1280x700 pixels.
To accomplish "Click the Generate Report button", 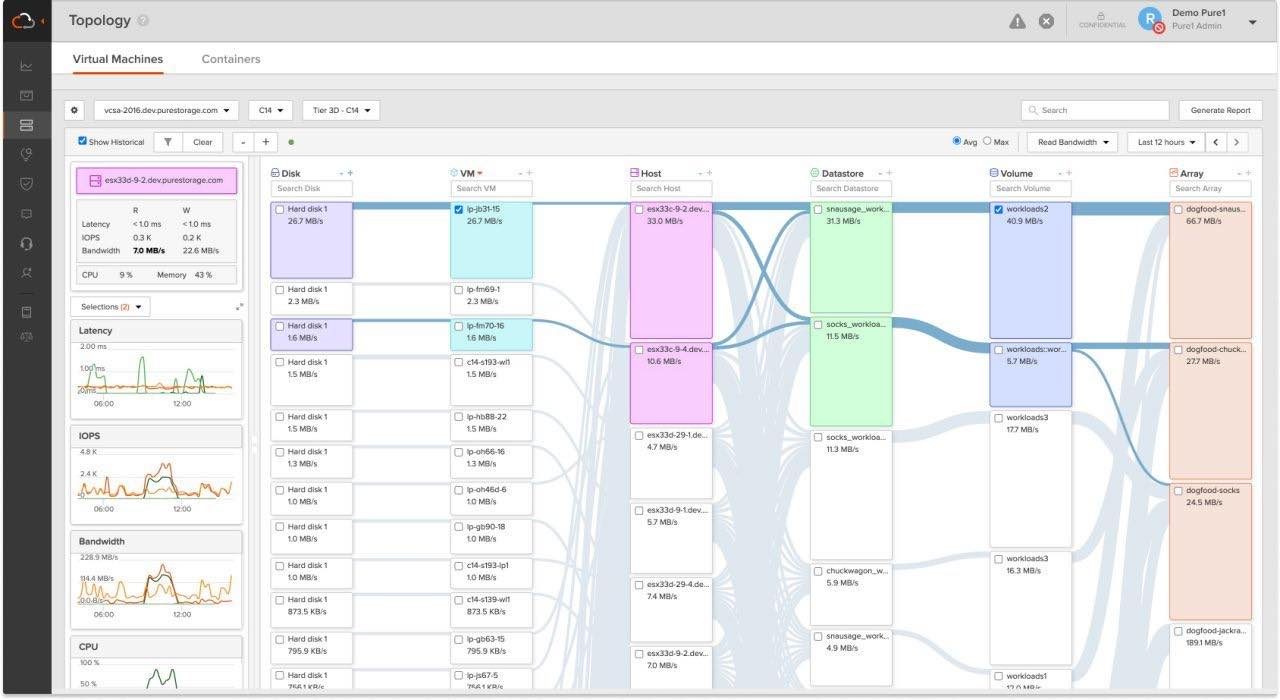I will 1220,110.
